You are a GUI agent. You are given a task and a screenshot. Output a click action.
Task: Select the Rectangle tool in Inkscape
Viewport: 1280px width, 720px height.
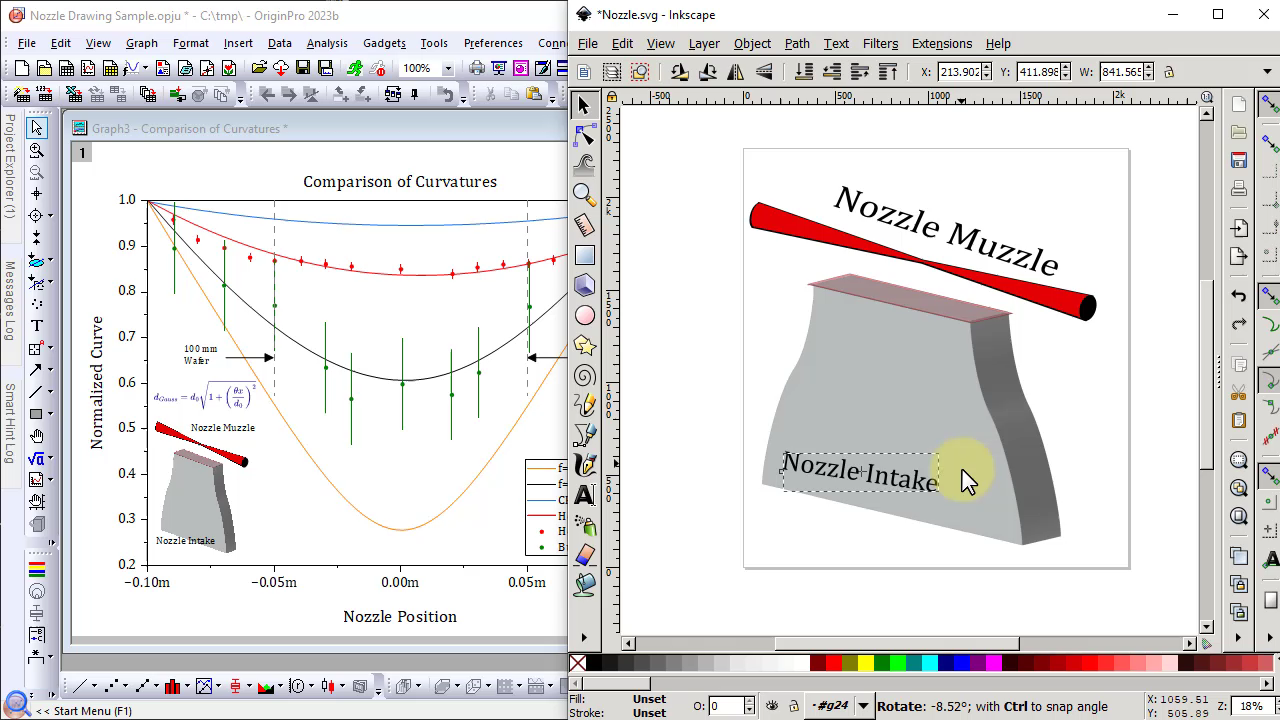tap(585, 255)
